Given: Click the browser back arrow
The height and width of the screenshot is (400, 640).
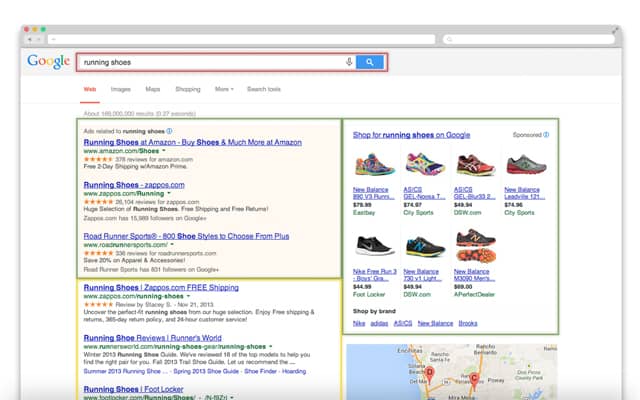Looking at the screenshot, I should tap(29, 39).
